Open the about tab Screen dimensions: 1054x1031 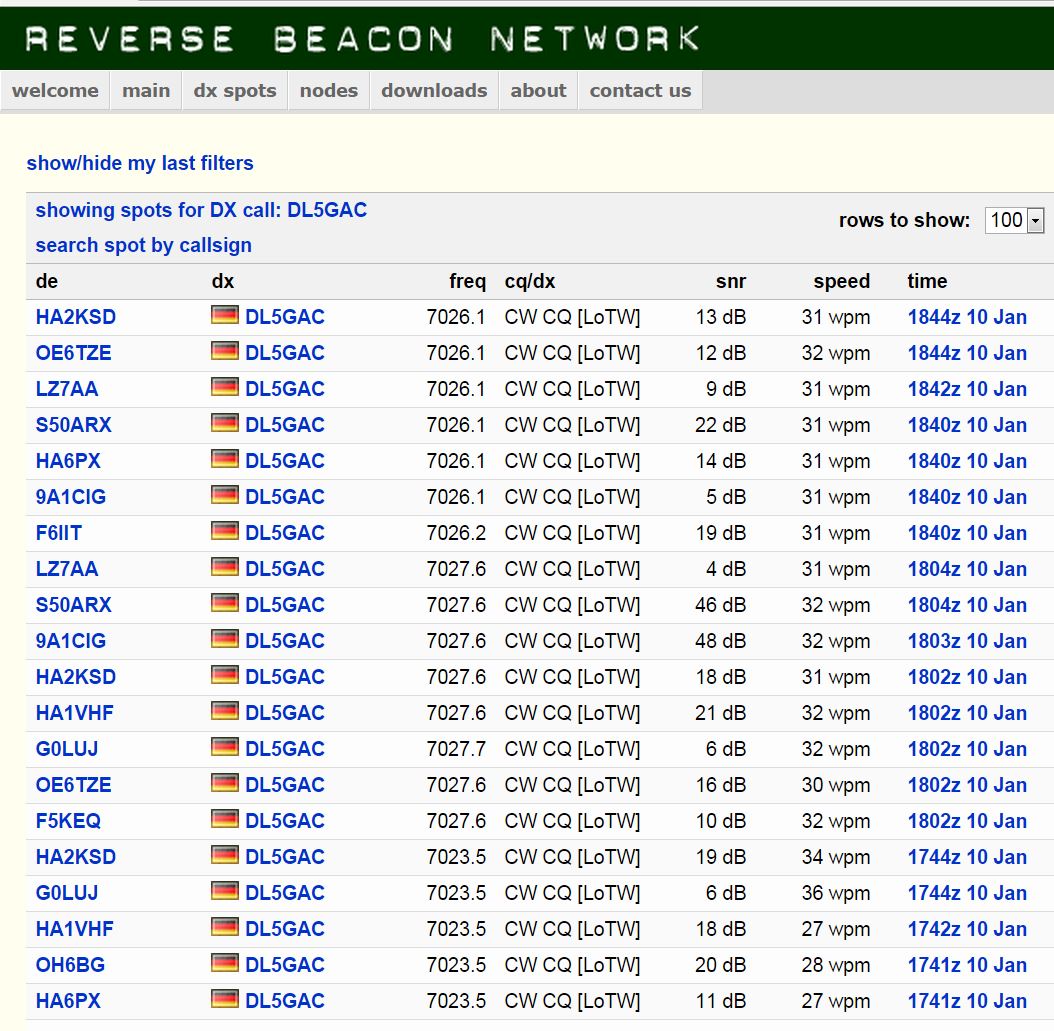click(538, 91)
